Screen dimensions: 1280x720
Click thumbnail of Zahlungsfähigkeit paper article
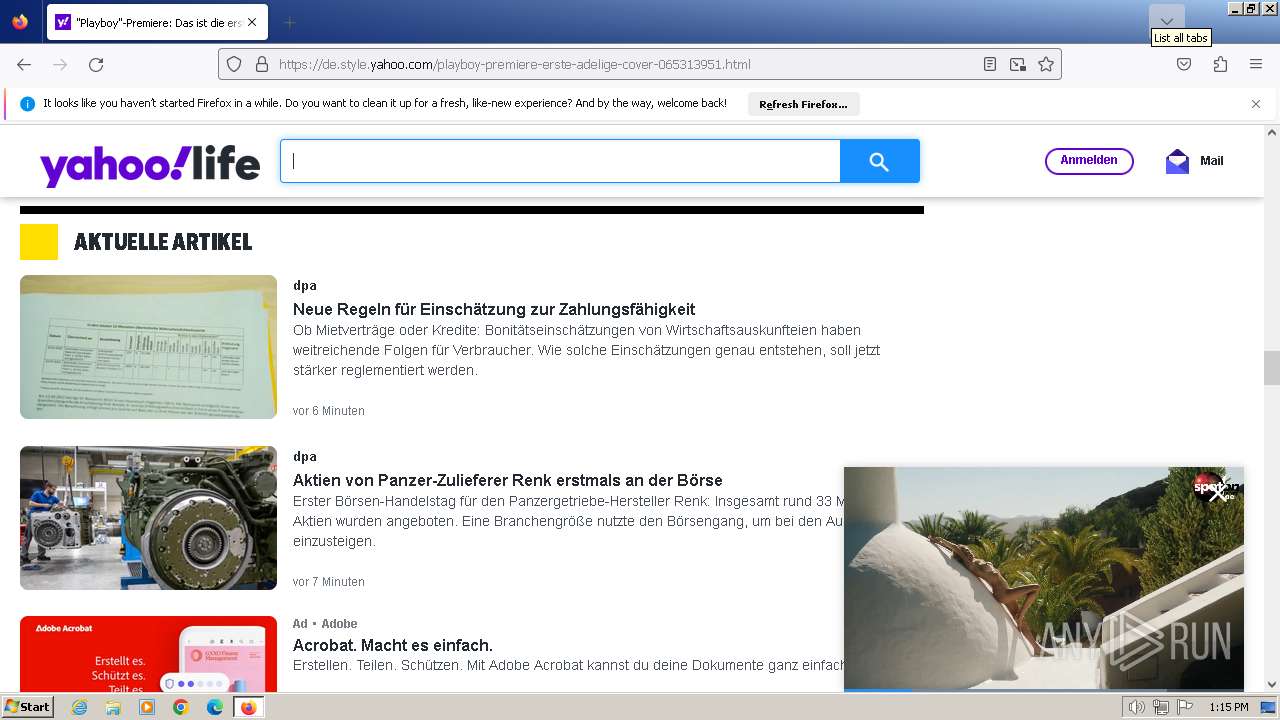pos(148,347)
